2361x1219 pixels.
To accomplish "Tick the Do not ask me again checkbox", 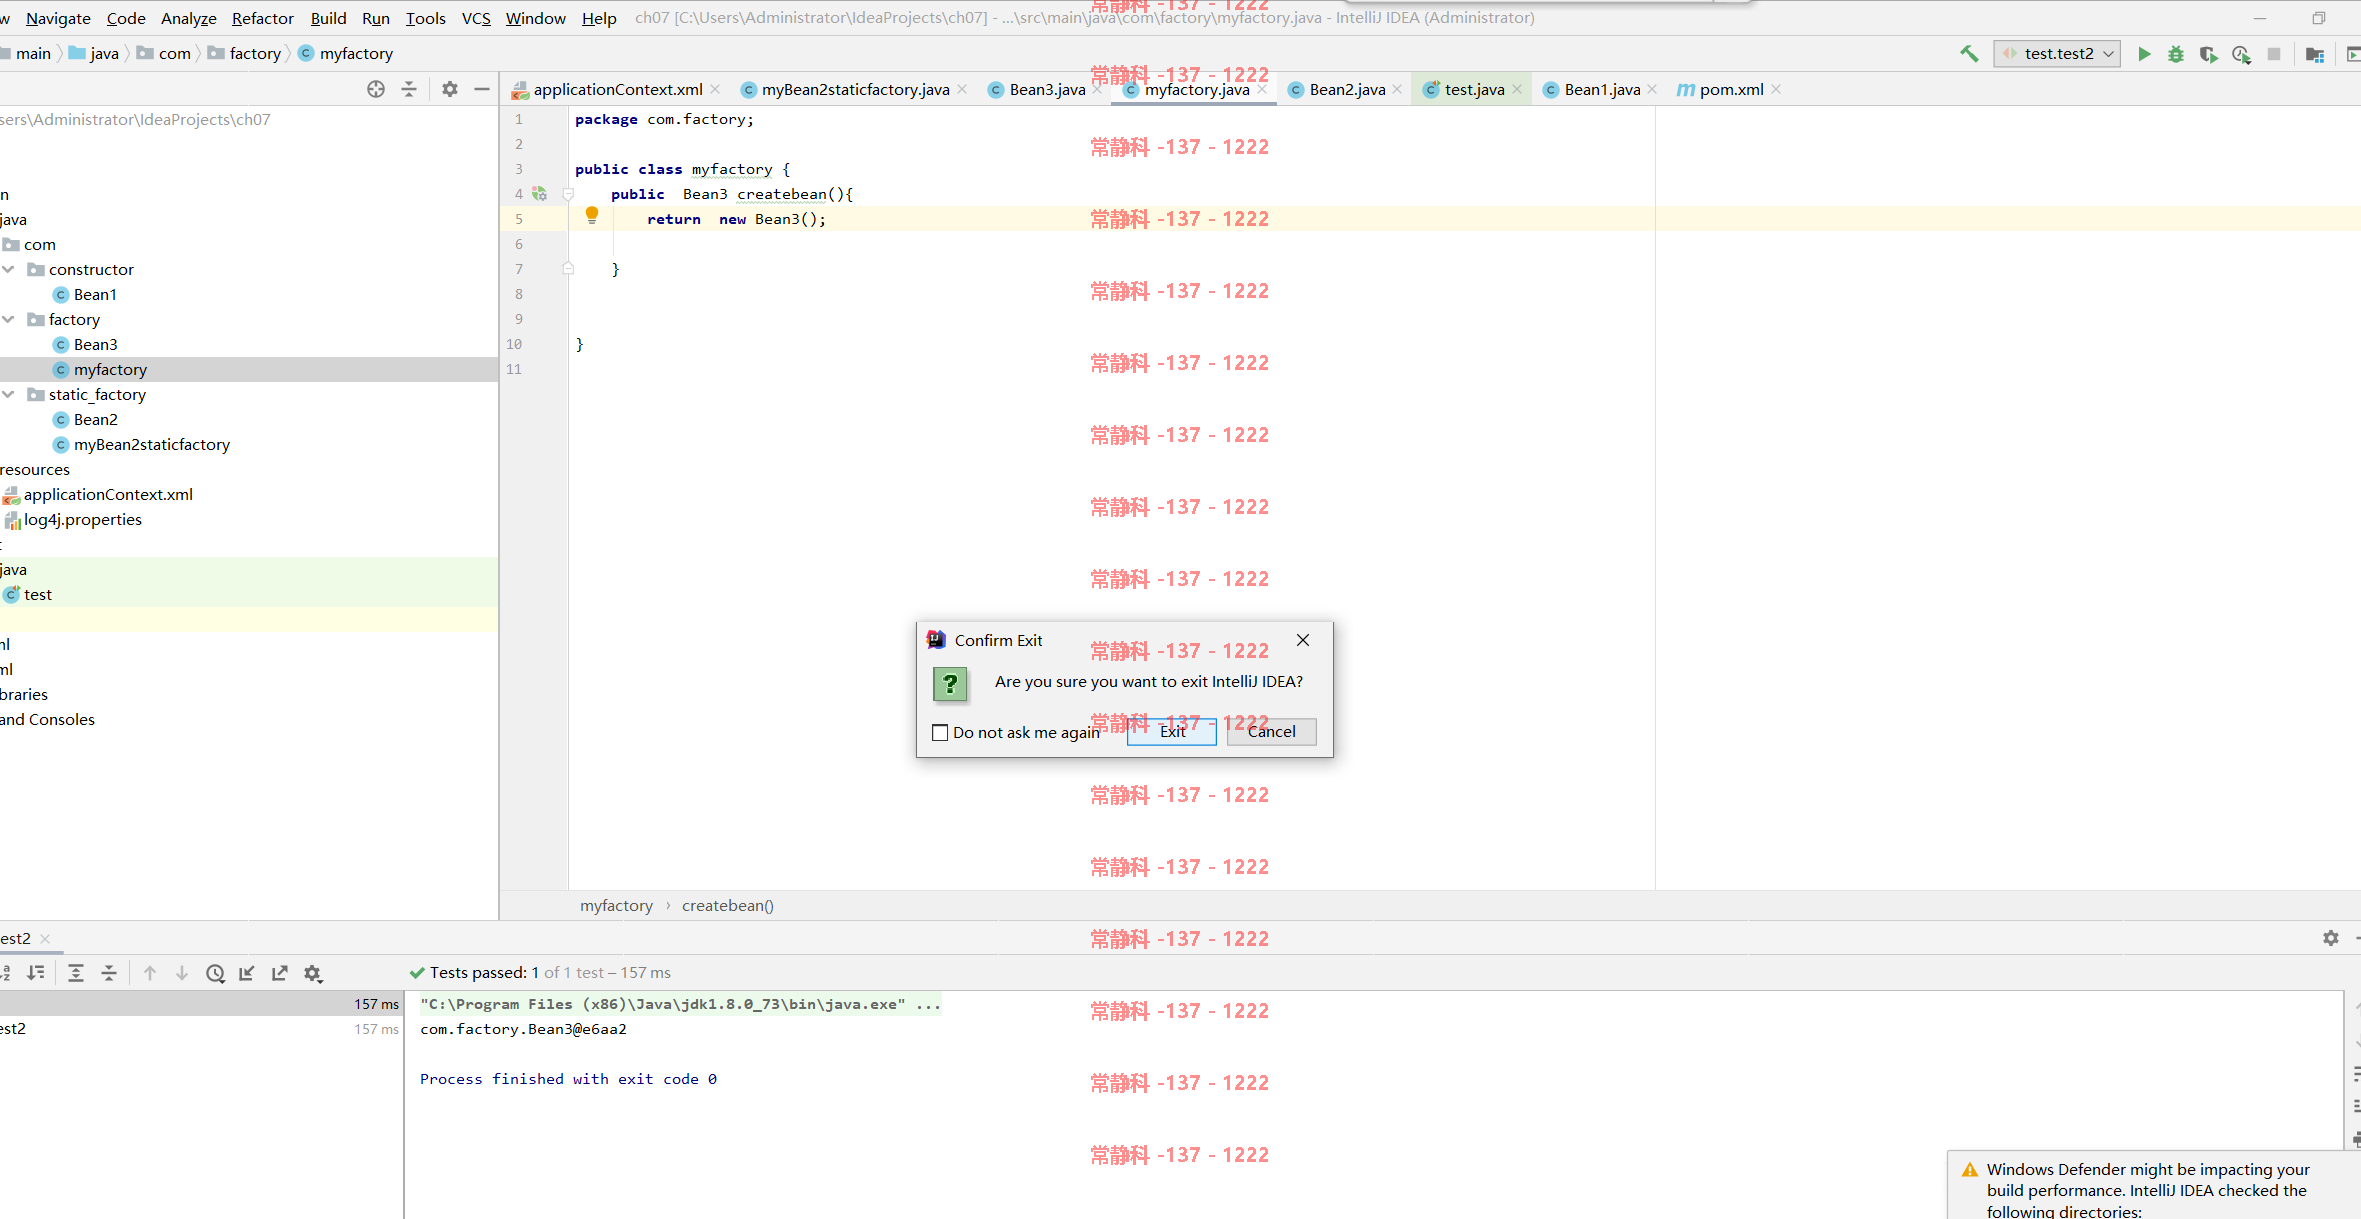I will tap(940, 732).
